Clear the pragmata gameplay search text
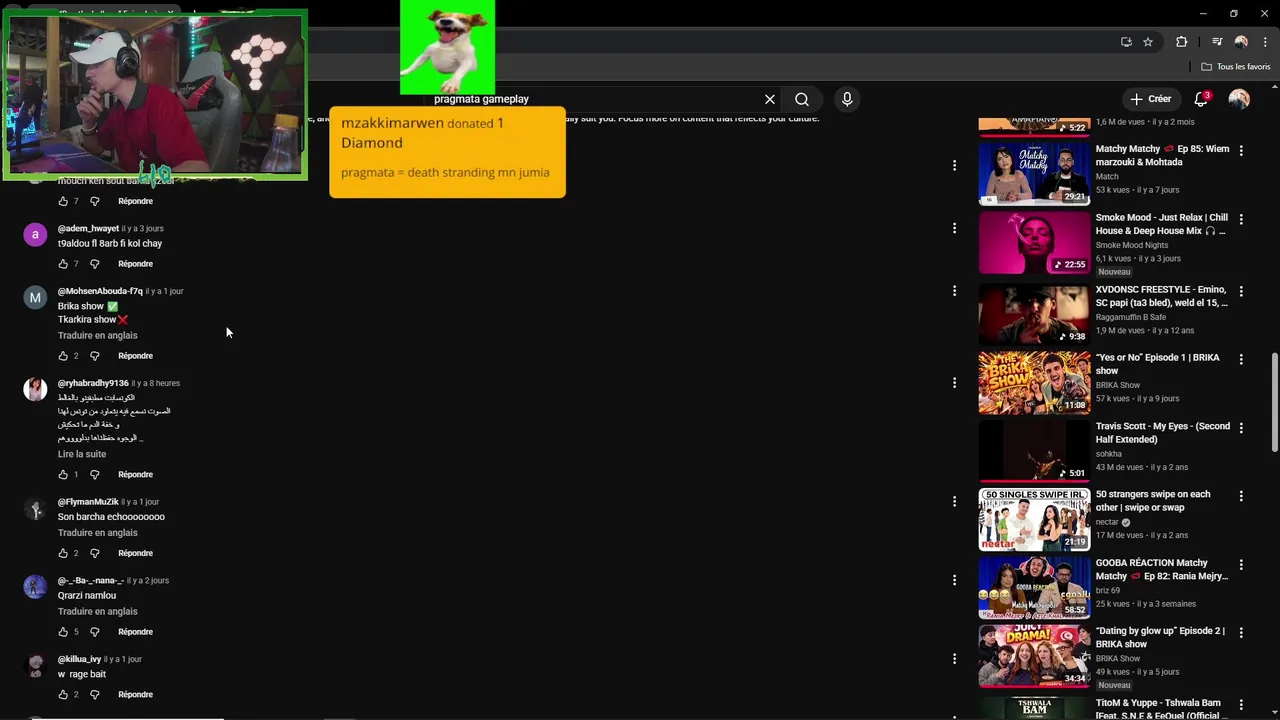 pos(769,99)
